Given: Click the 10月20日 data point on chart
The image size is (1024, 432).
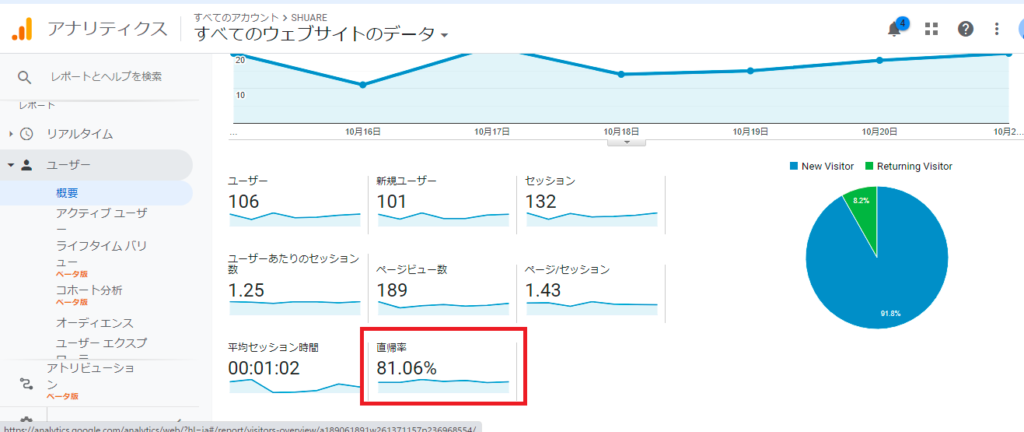Looking at the screenshot, I should click(x=879, y=60).
